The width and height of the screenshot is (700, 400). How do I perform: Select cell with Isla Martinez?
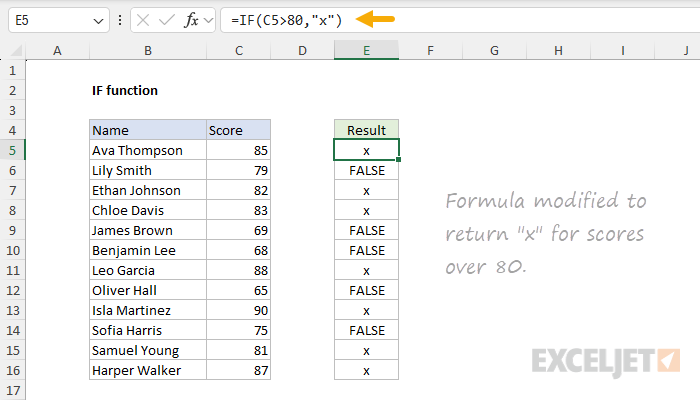(x=148, y=310)
